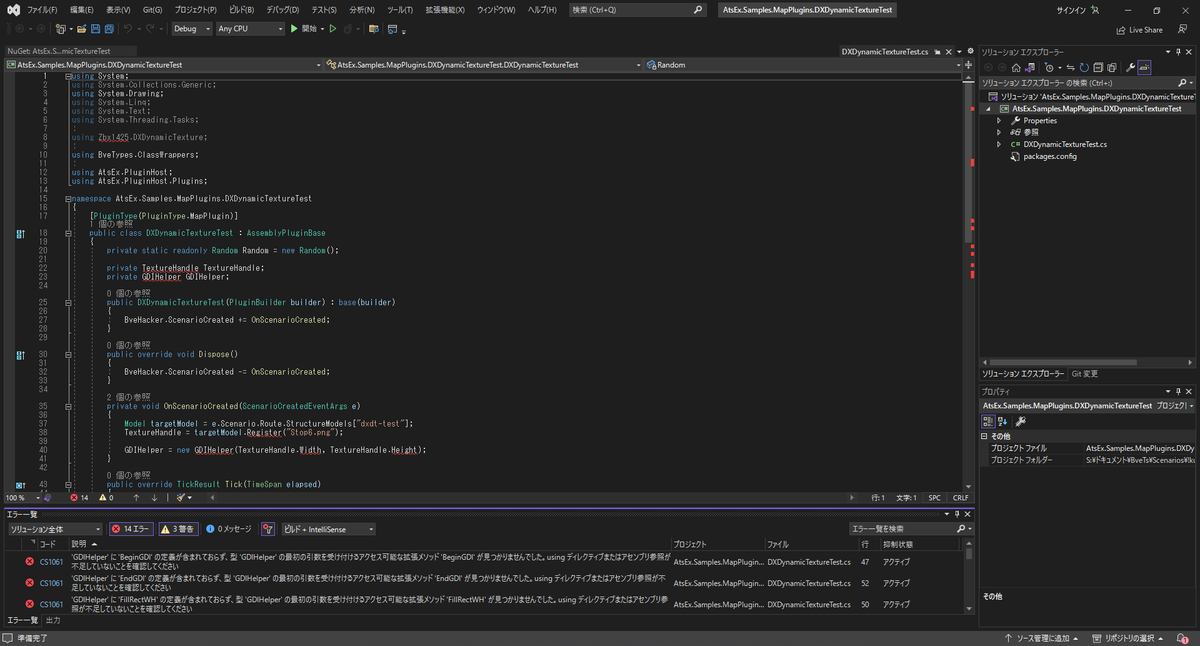Click the 検索 (Ctrl+Q) search box
Screen dimensions: 1200x646
coord(637,9)
